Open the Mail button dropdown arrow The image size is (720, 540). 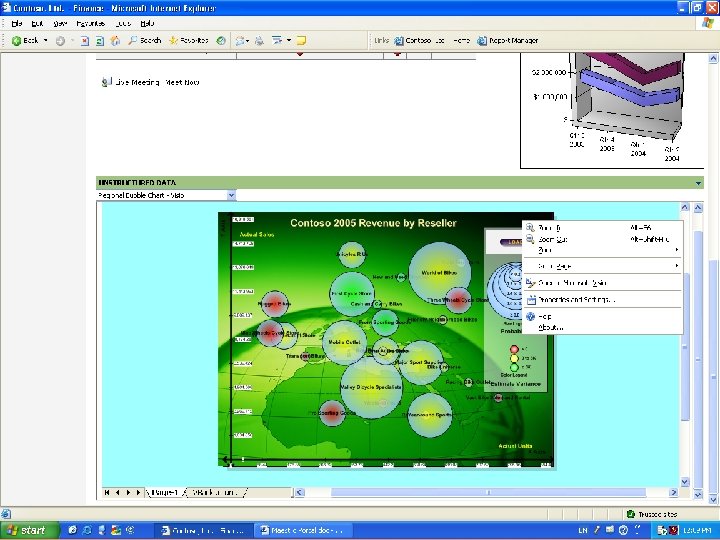tap(248, 41)
